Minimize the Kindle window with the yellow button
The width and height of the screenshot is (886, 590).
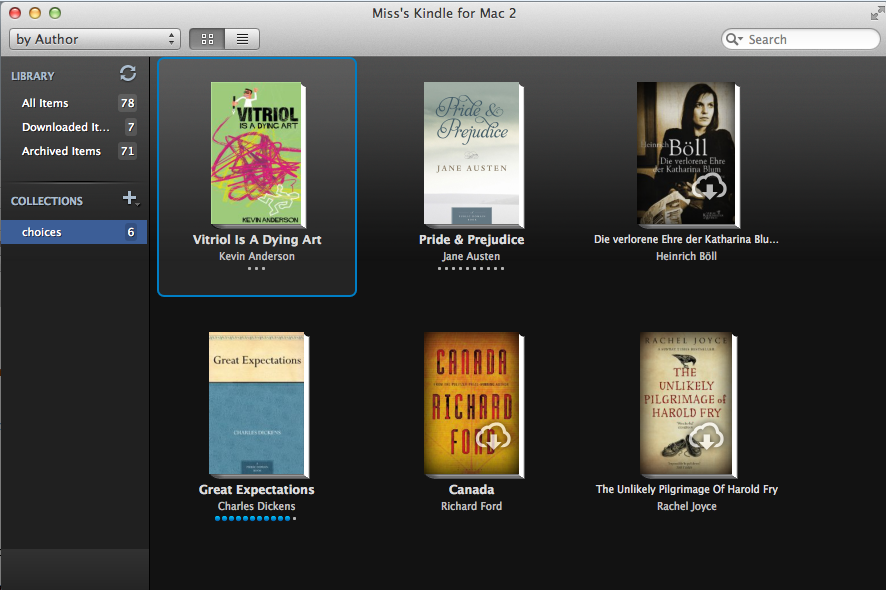click(35, 12)
